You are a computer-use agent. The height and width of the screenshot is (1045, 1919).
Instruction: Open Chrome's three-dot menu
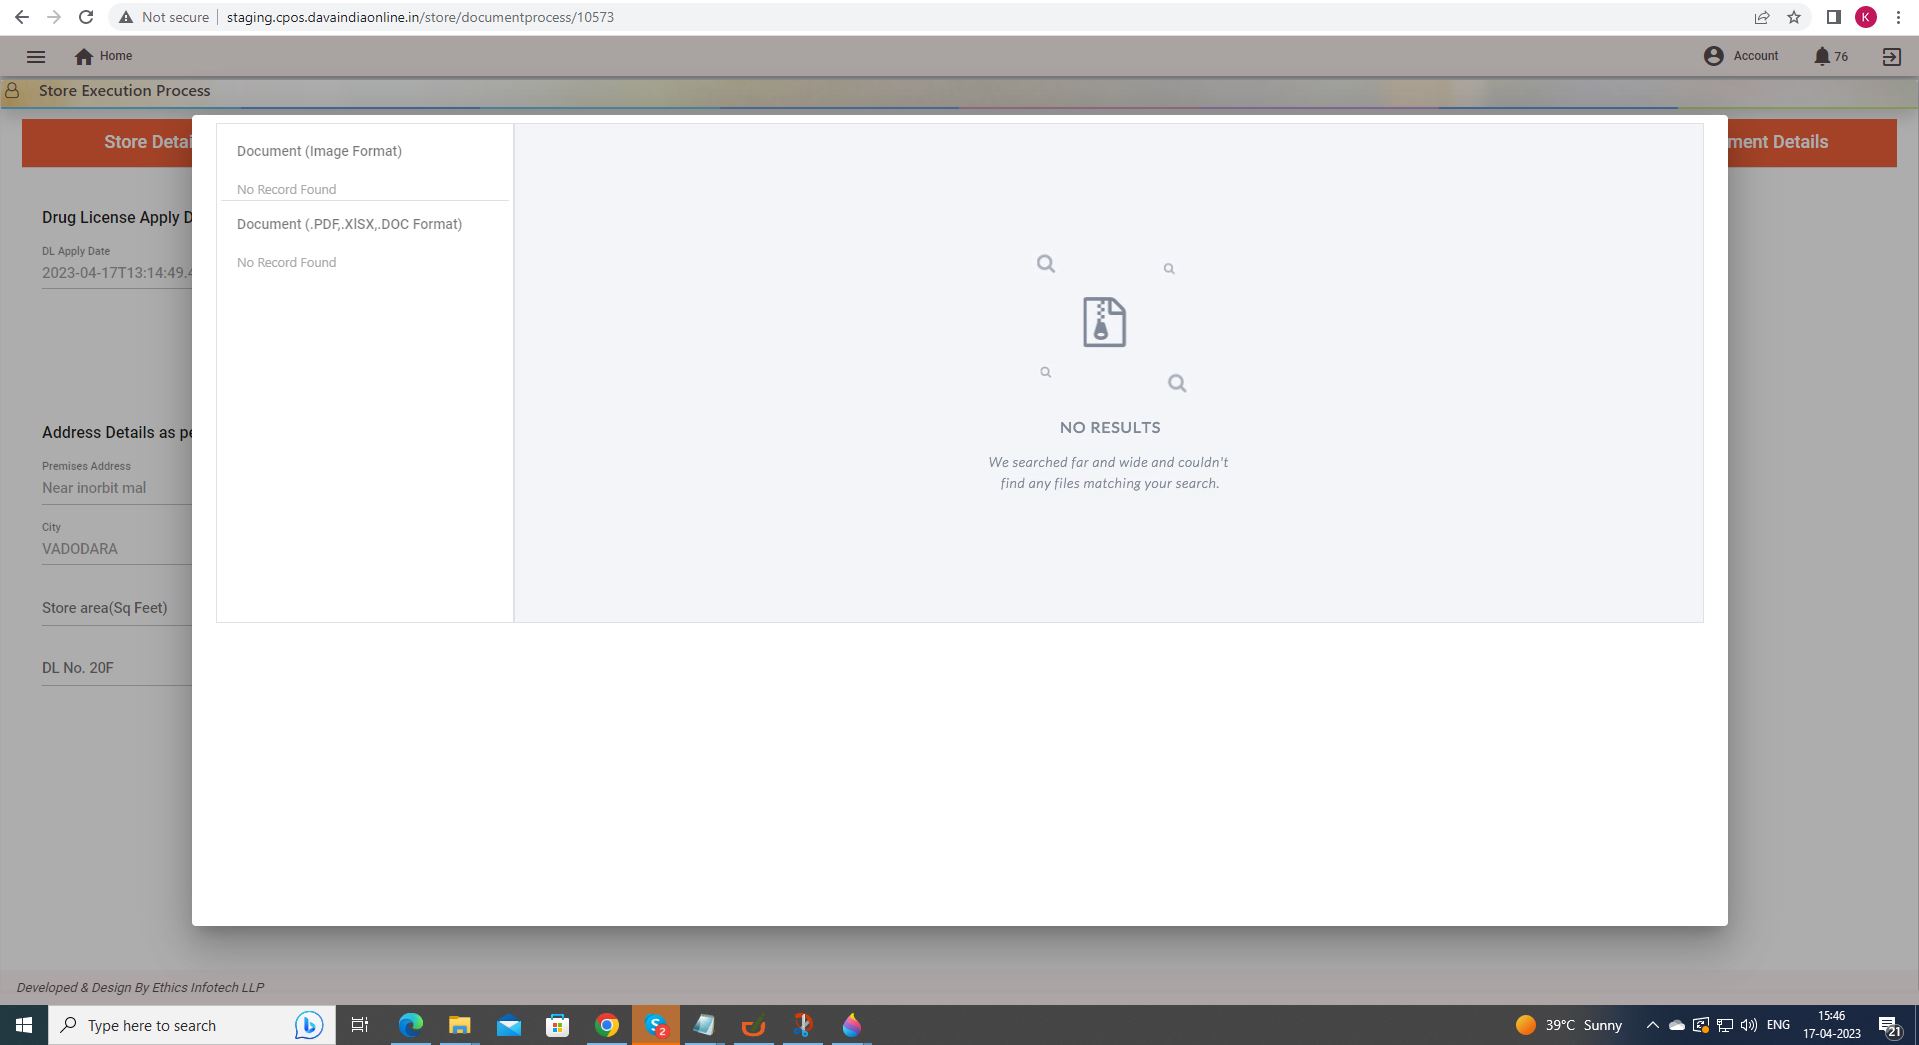click(1898, 17)
